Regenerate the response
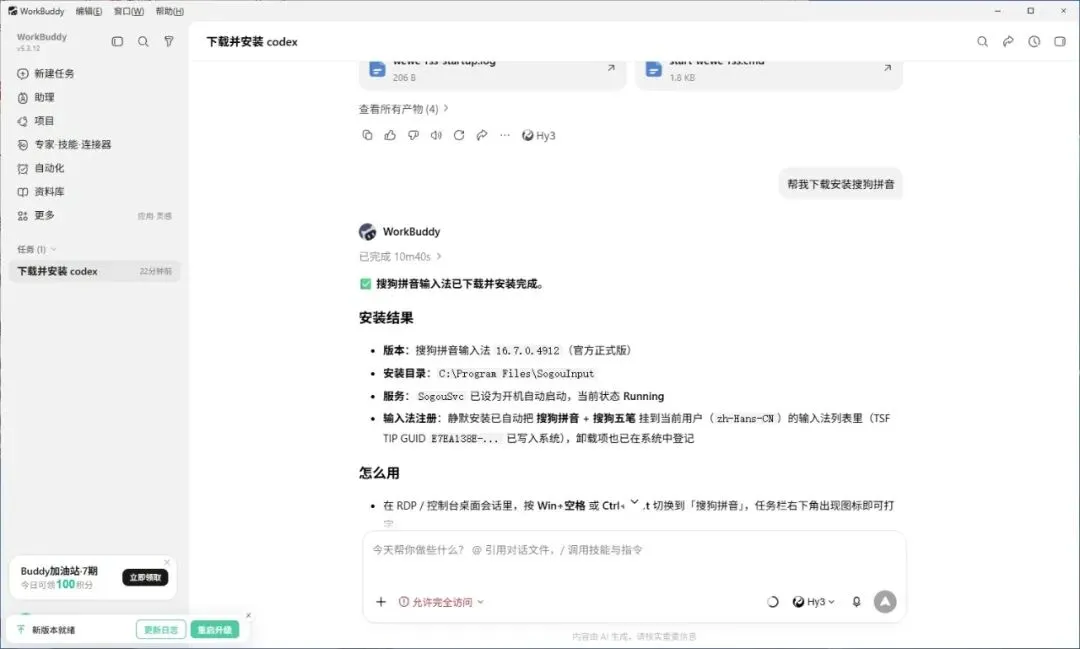Viewport: 1080px width, 649px height. (459, 135)
